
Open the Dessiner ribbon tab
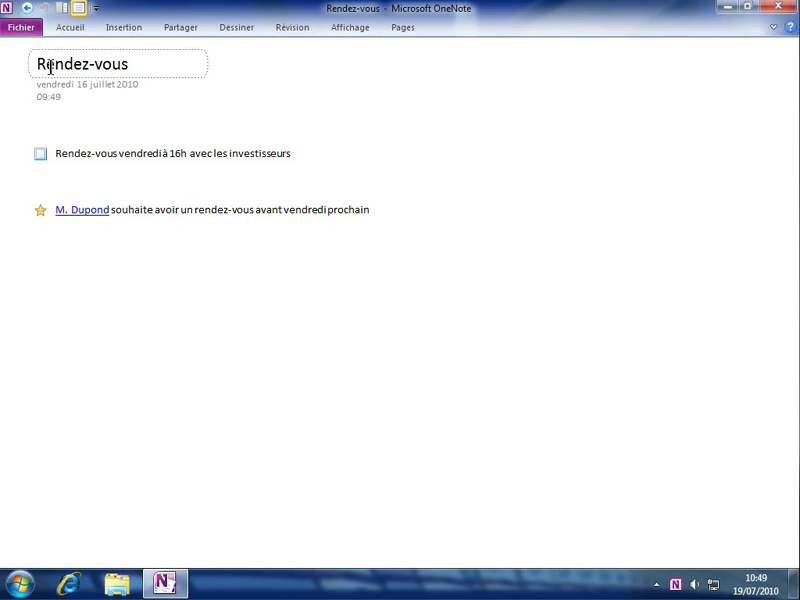pyautogui.click(x=237, y=27)
